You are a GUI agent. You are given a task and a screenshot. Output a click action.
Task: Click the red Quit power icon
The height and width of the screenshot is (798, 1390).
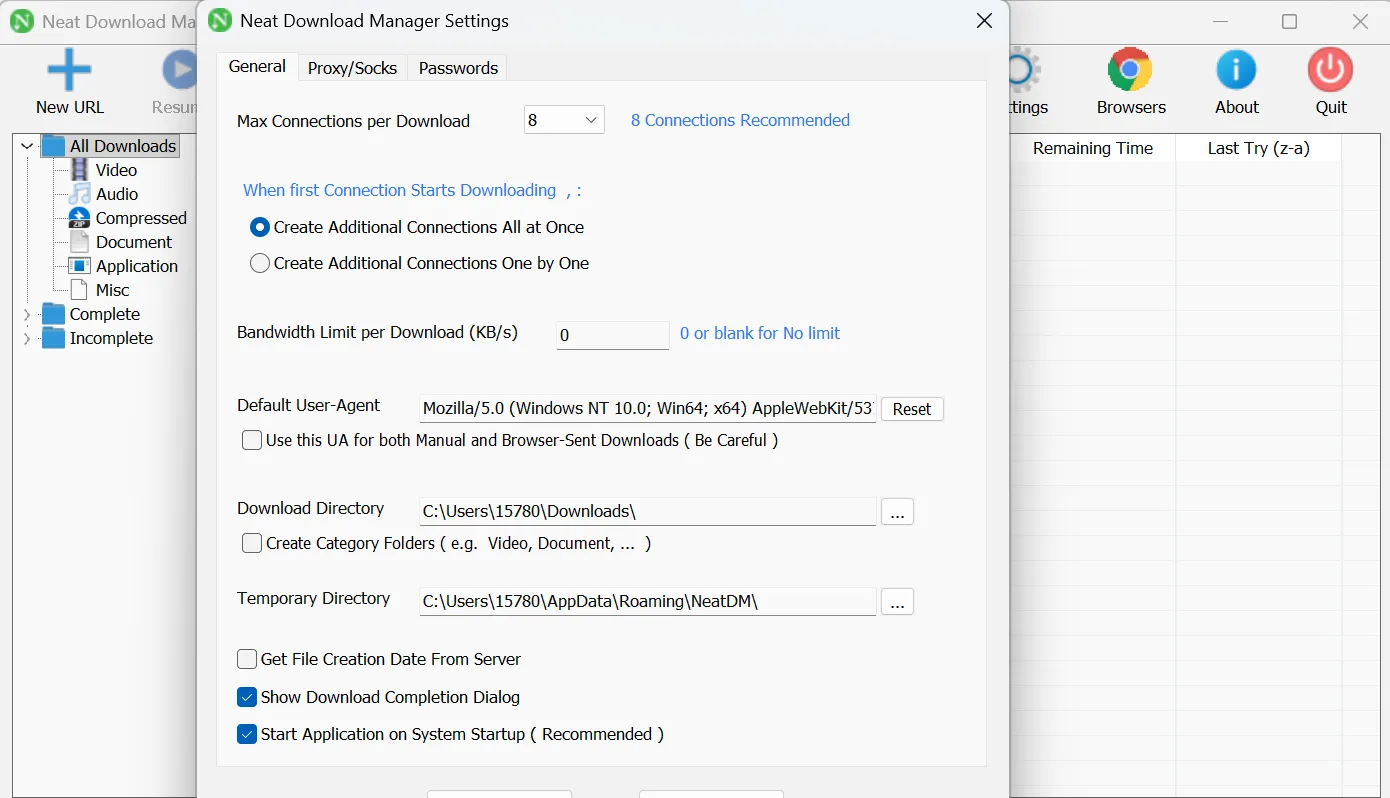[1330, 71]
